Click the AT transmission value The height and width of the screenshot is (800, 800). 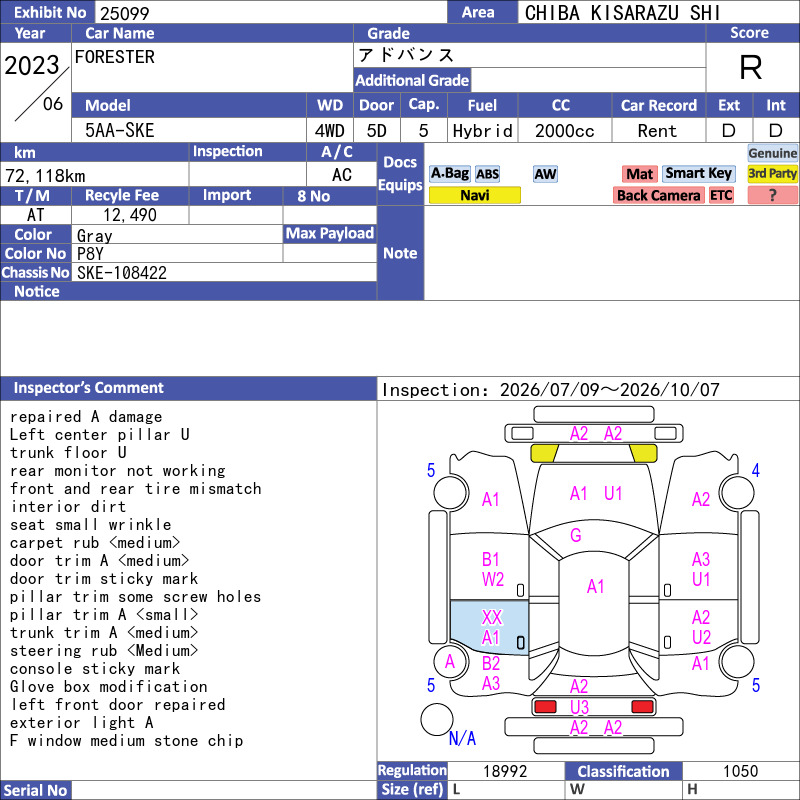(35, 215)
